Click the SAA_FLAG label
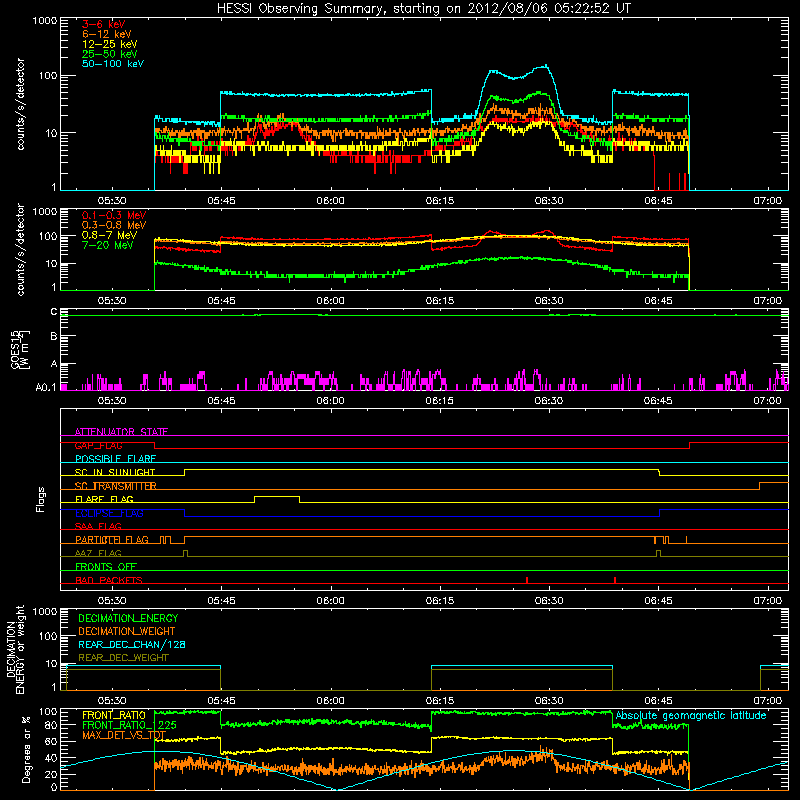The height and width of the screenshot is (800, 800). pos(98,526)
